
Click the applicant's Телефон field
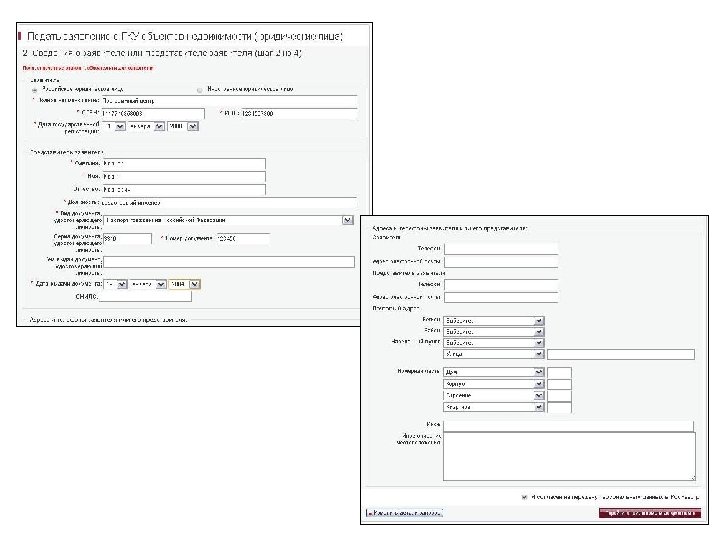pyautogui.click(x=501, y=249)
